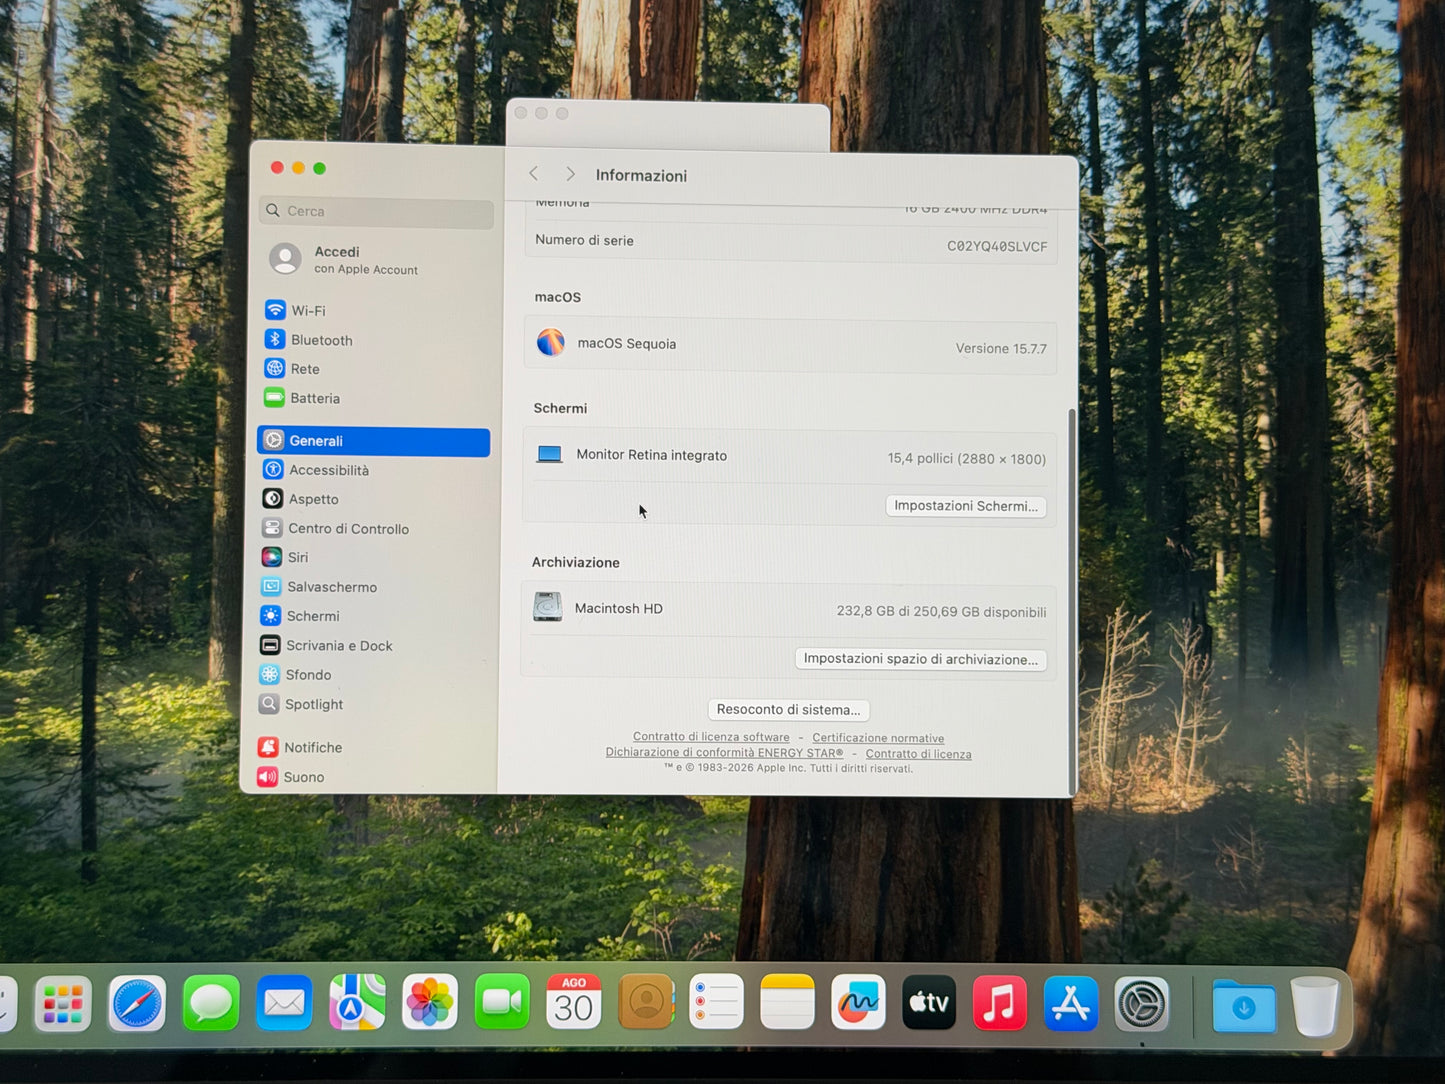1445x1084 pixels.
Task: Click 232,8 GB di 250,69 GB disponibili
Action: pos(941,612)
